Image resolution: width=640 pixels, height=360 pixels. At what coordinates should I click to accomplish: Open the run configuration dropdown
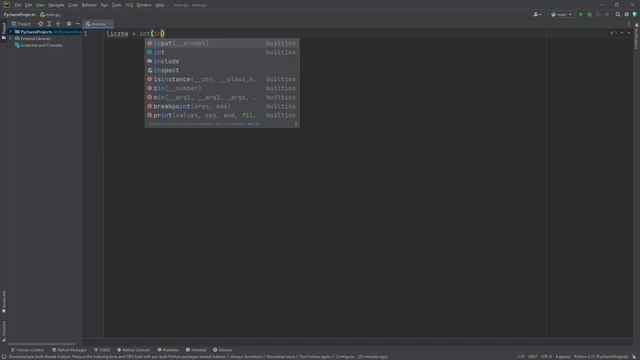[561, 14]
